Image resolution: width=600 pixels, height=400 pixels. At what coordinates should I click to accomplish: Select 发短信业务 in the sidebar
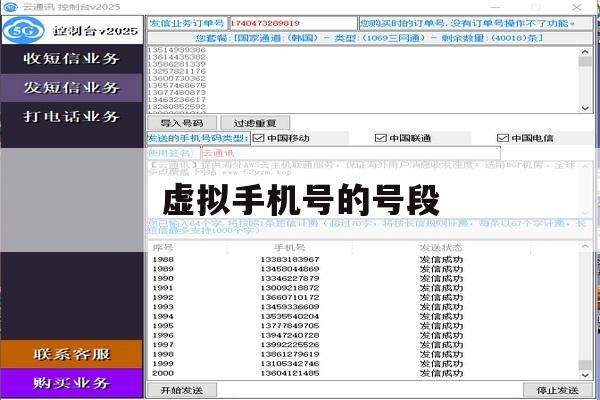[71, 88]
